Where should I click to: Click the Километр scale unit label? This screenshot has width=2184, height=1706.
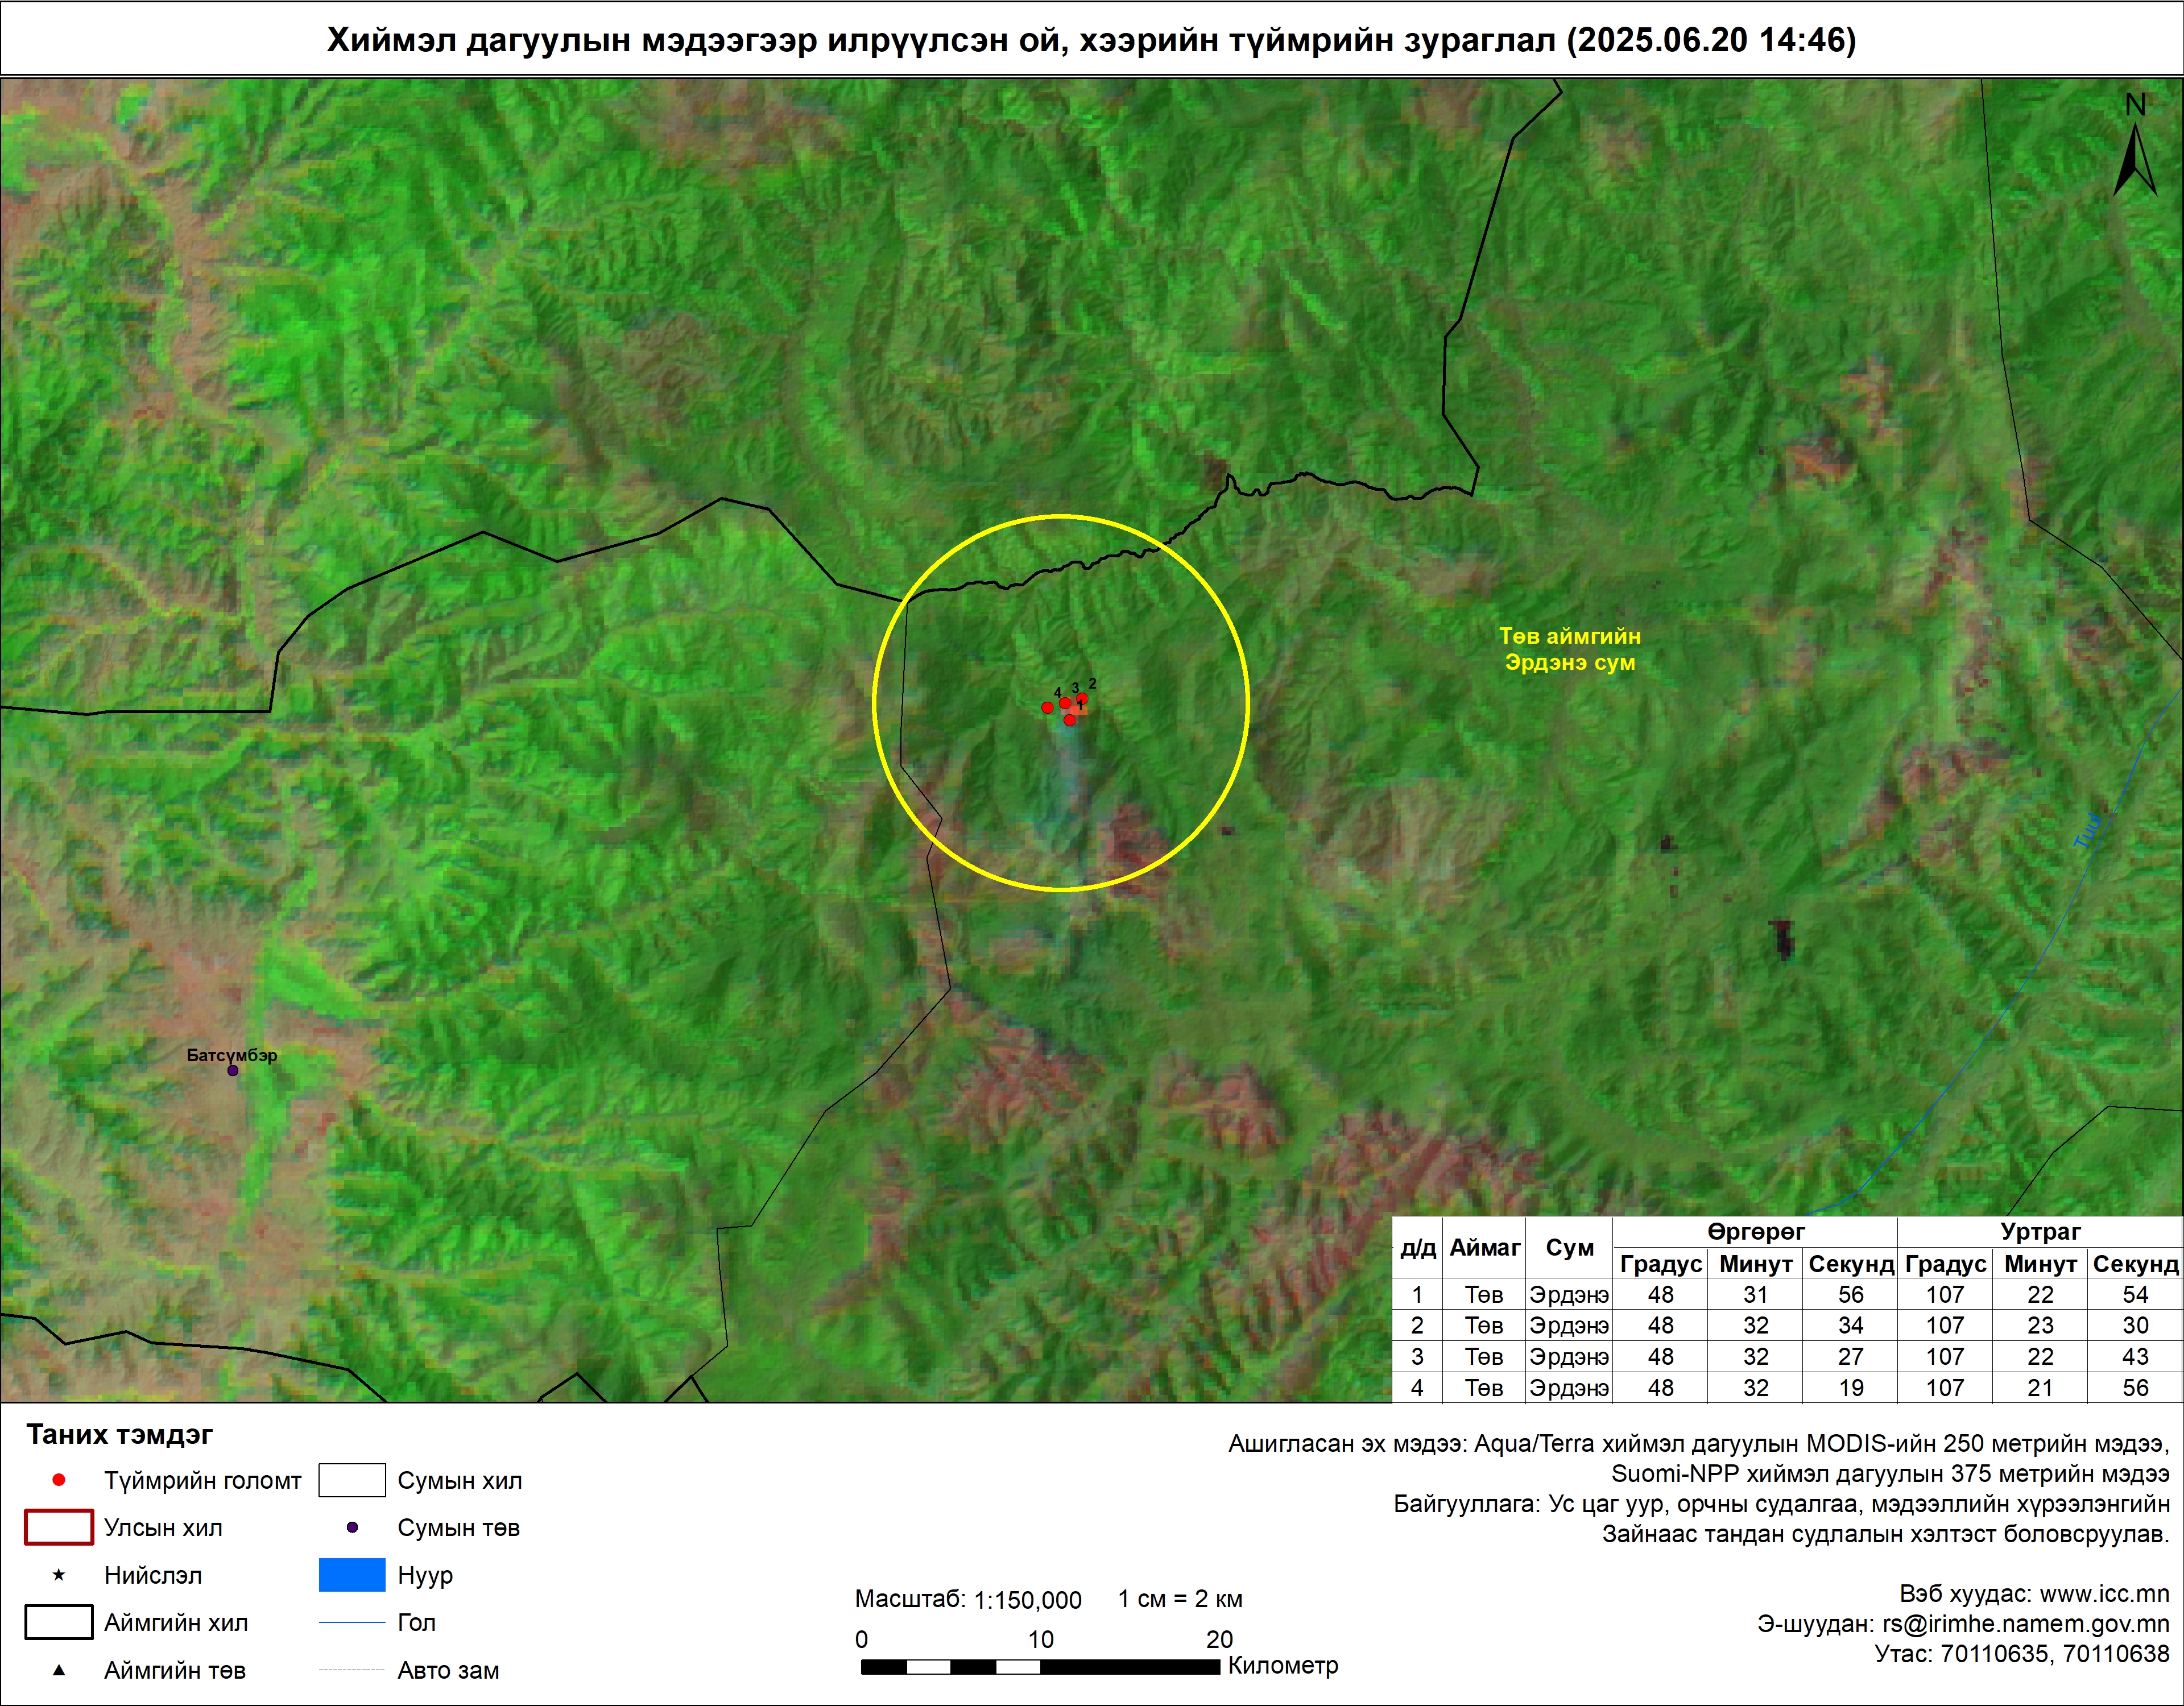pyautogui.click(x=1283, y=1666)
